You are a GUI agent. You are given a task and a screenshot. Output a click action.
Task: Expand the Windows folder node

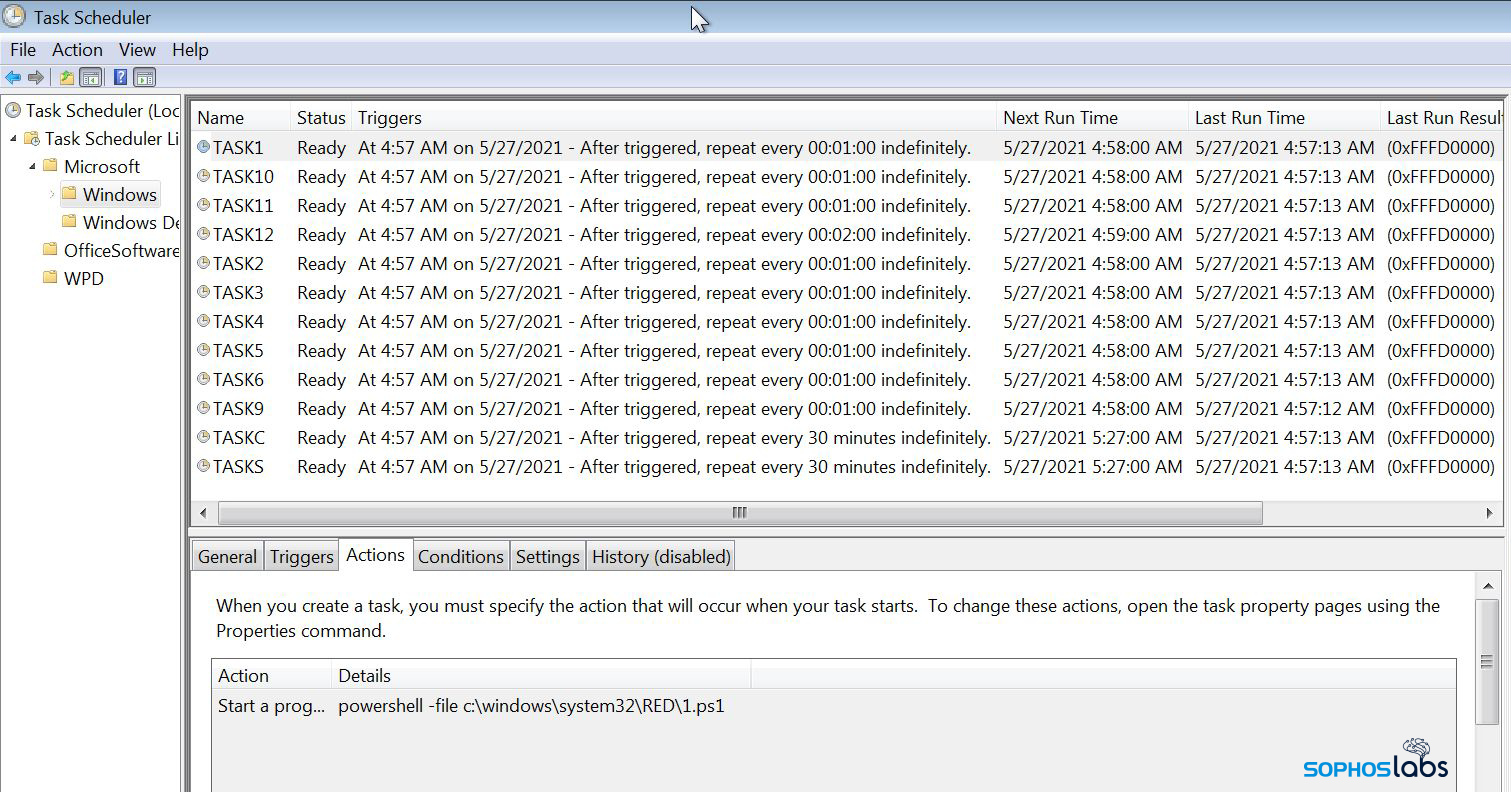pyautogui.click(x=52, y=194)
